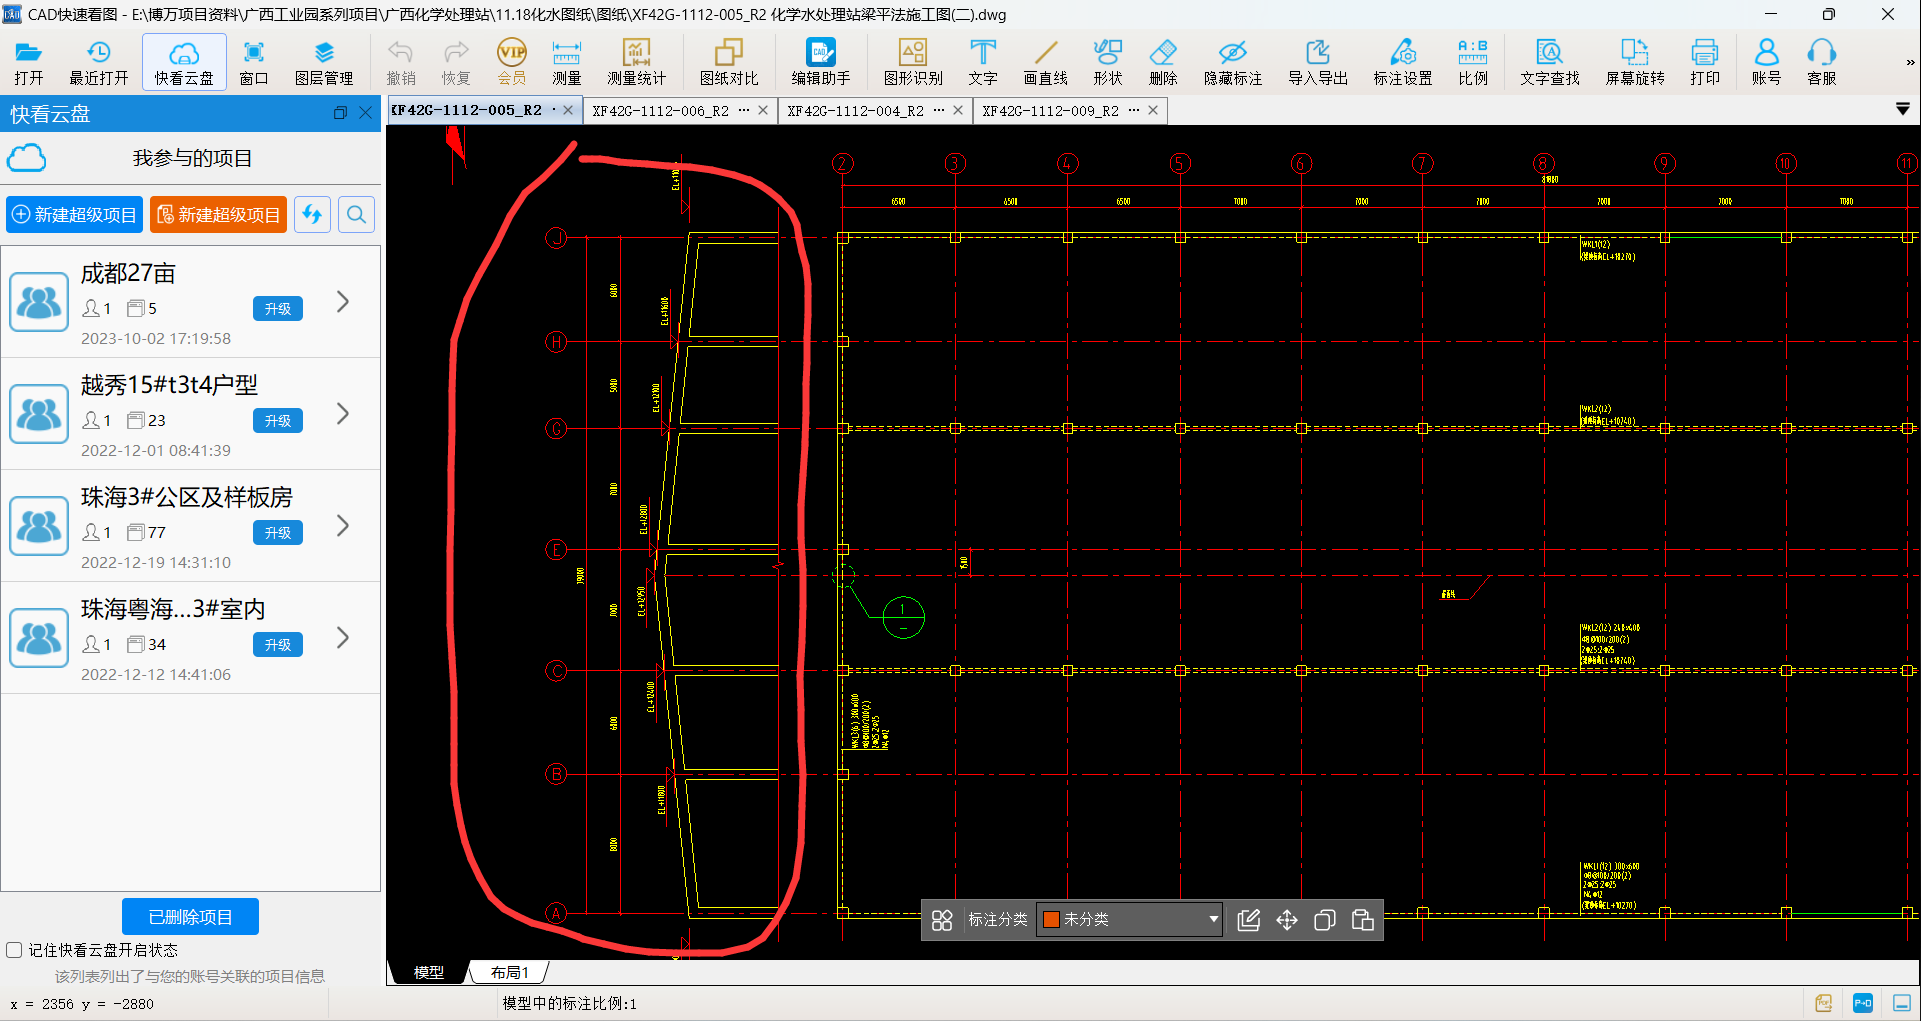Open 图层管理 layer manager

tap(324, 62)
